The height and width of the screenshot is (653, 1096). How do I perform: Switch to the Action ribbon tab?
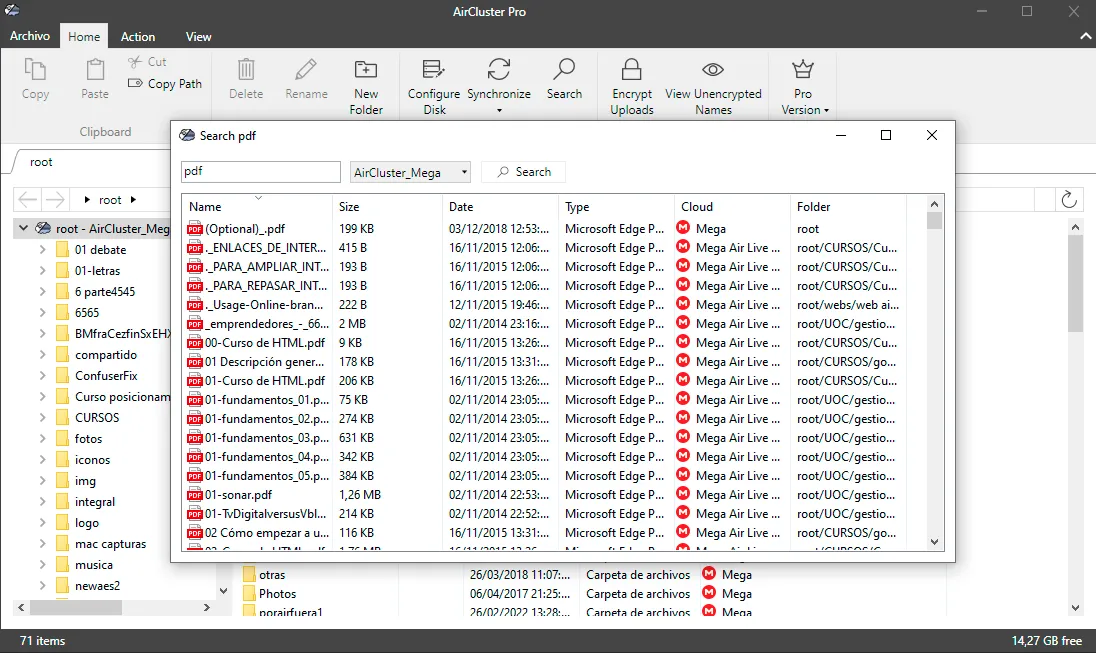138,36
